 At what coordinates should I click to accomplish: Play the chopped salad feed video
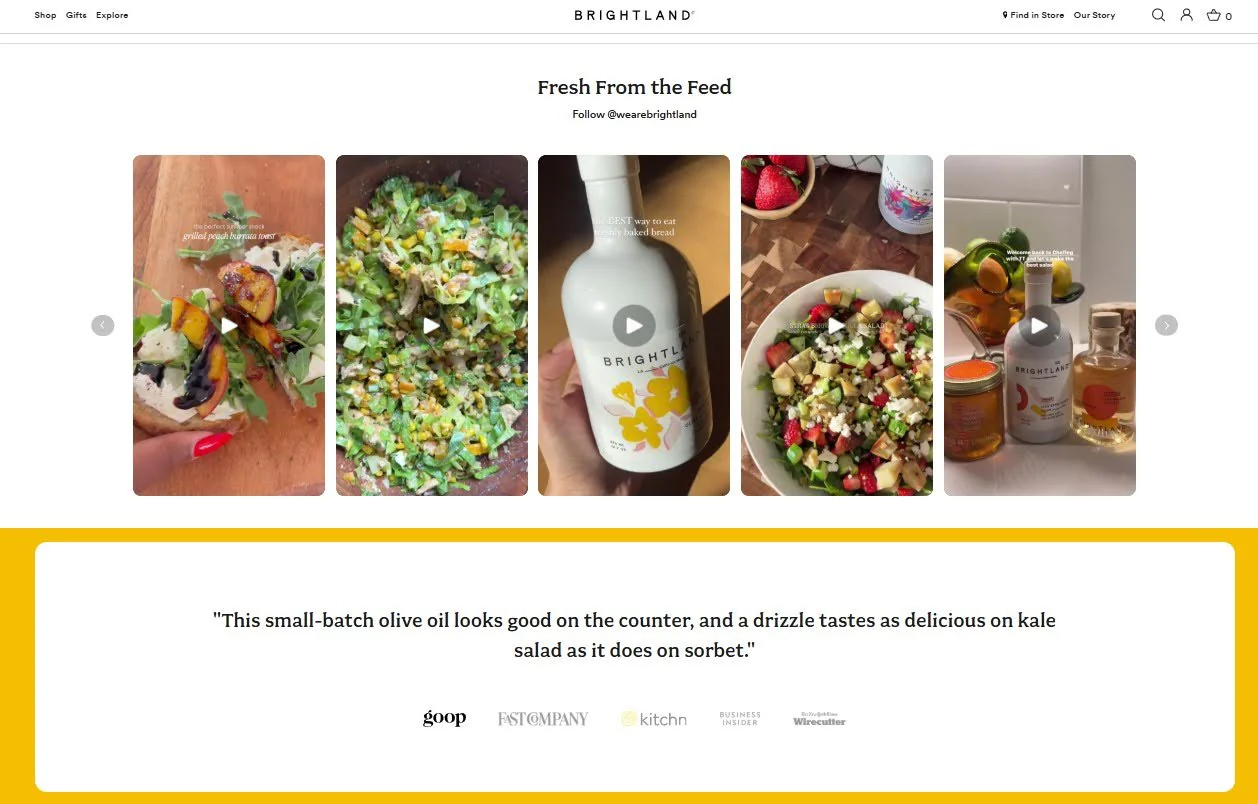point(431,325)
